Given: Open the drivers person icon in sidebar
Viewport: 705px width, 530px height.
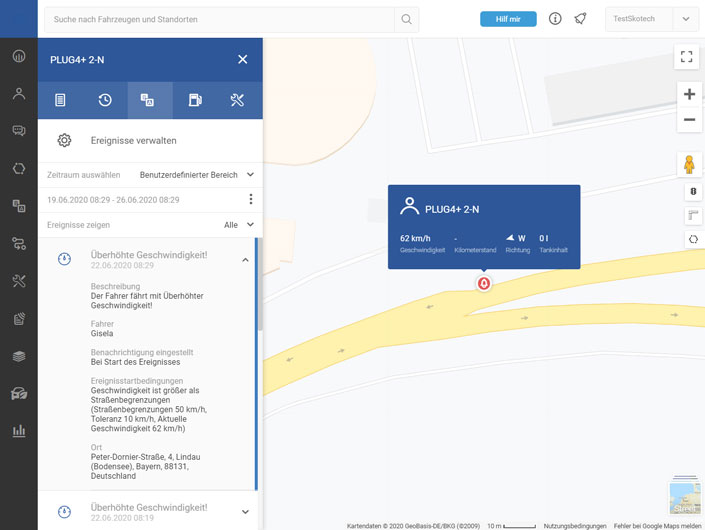Looking at the screenshot, I should pos(18,93).
